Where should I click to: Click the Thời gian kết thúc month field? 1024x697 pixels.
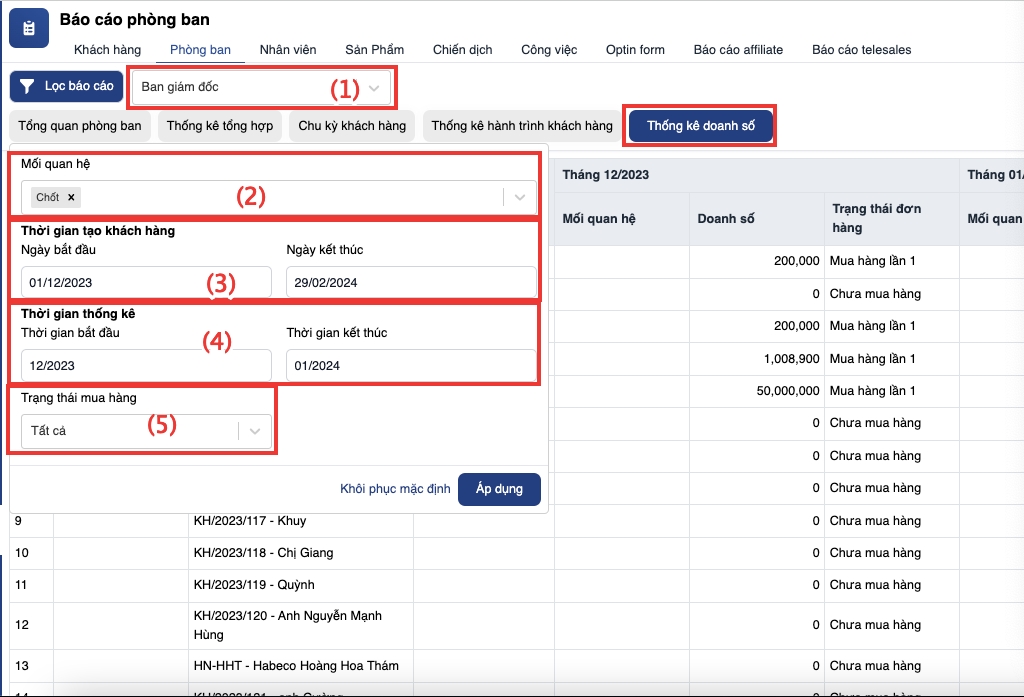coord(410,365)
